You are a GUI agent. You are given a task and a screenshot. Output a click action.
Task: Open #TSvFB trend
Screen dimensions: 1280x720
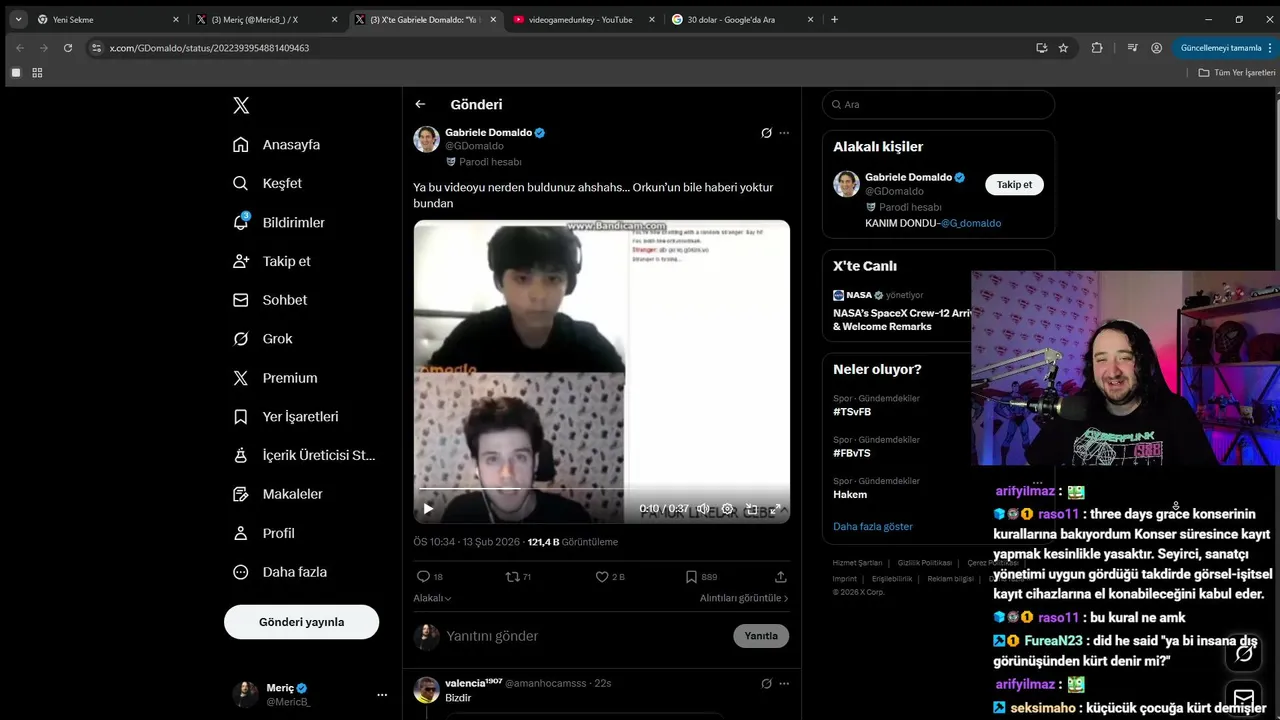click(852, 411)
